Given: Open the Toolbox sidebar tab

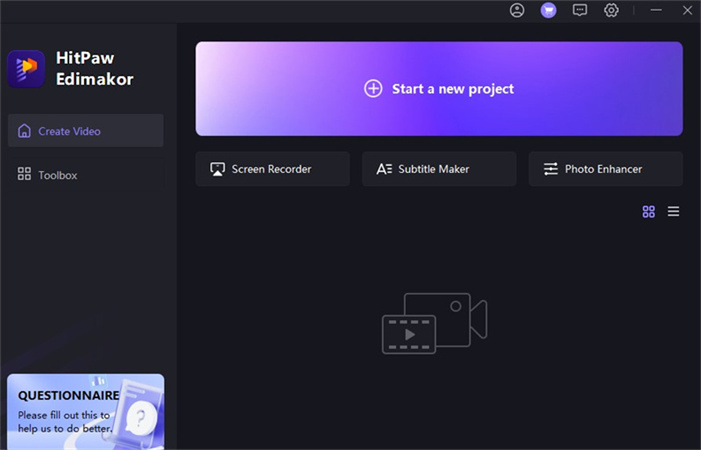Looking at the screenshot, I should pyautogui.click(x=86, y=175).
